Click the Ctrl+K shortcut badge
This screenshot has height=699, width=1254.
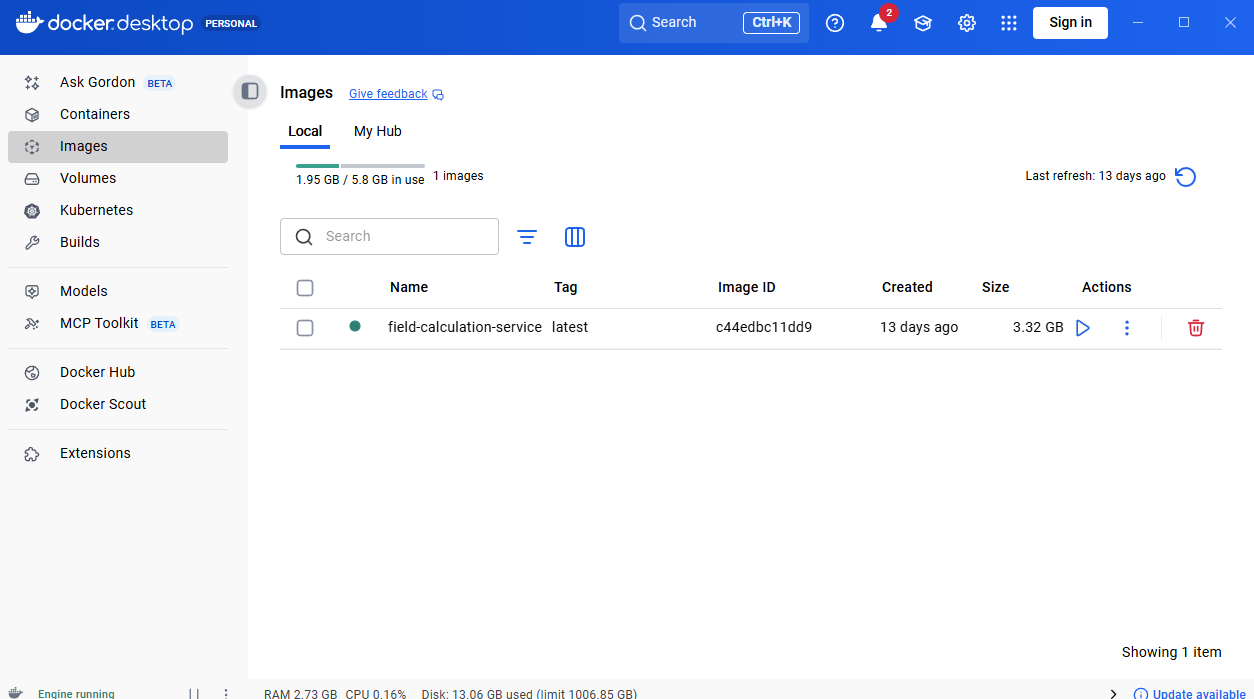click(x=771, y=22)
